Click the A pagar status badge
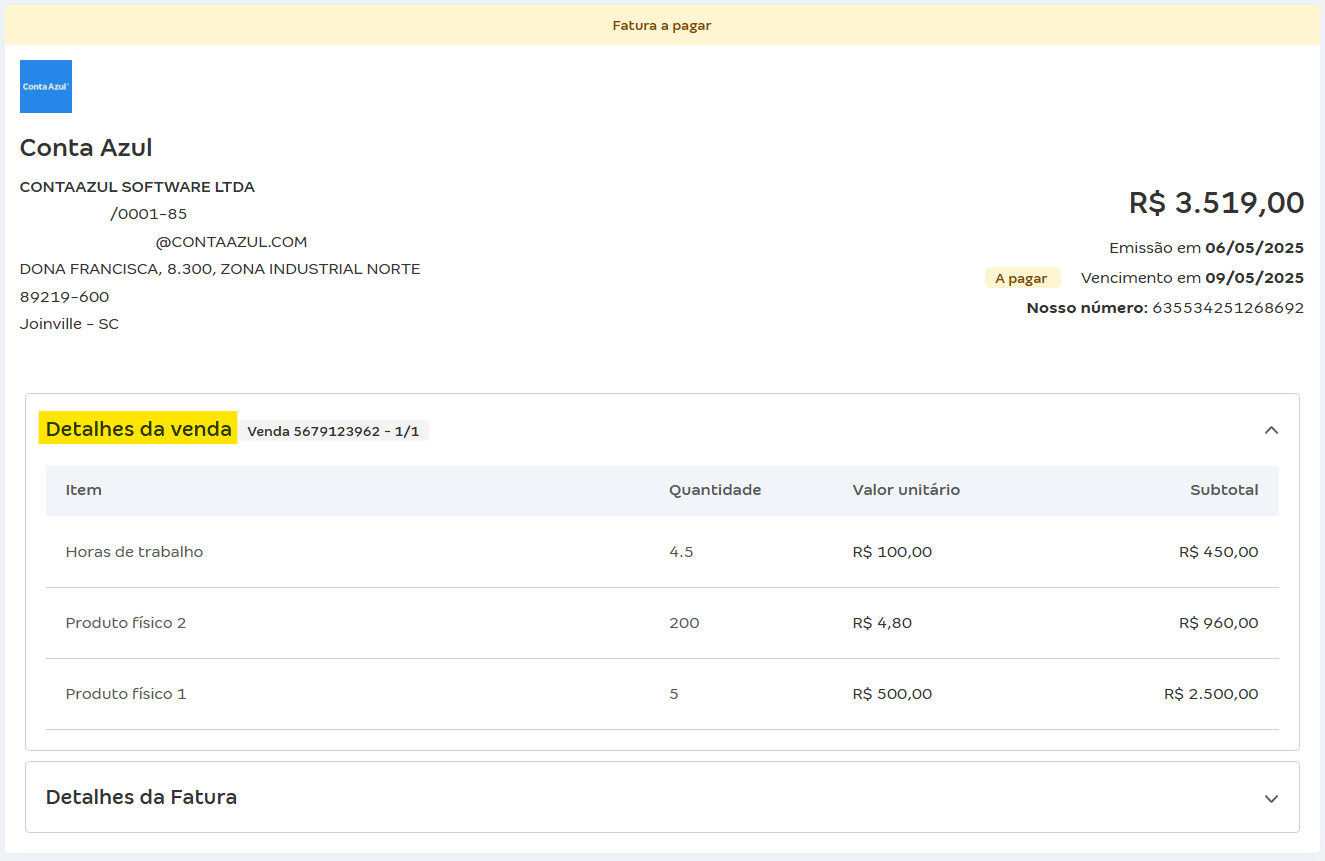The image size is (1325, 861). [1021, 278]
